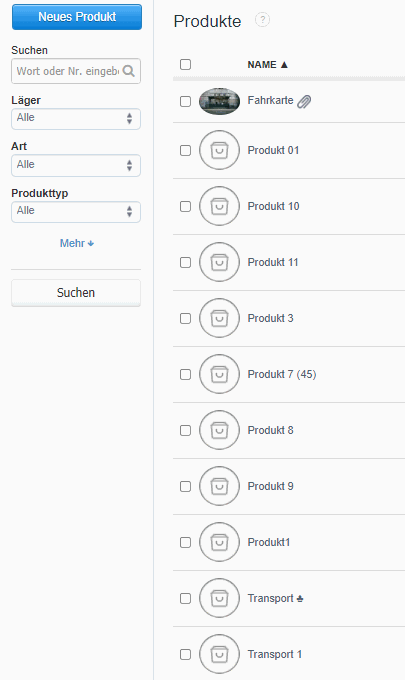405x680 pixels.
Task: Open the Art filter dropdown
Action: [x=76, y=165]
